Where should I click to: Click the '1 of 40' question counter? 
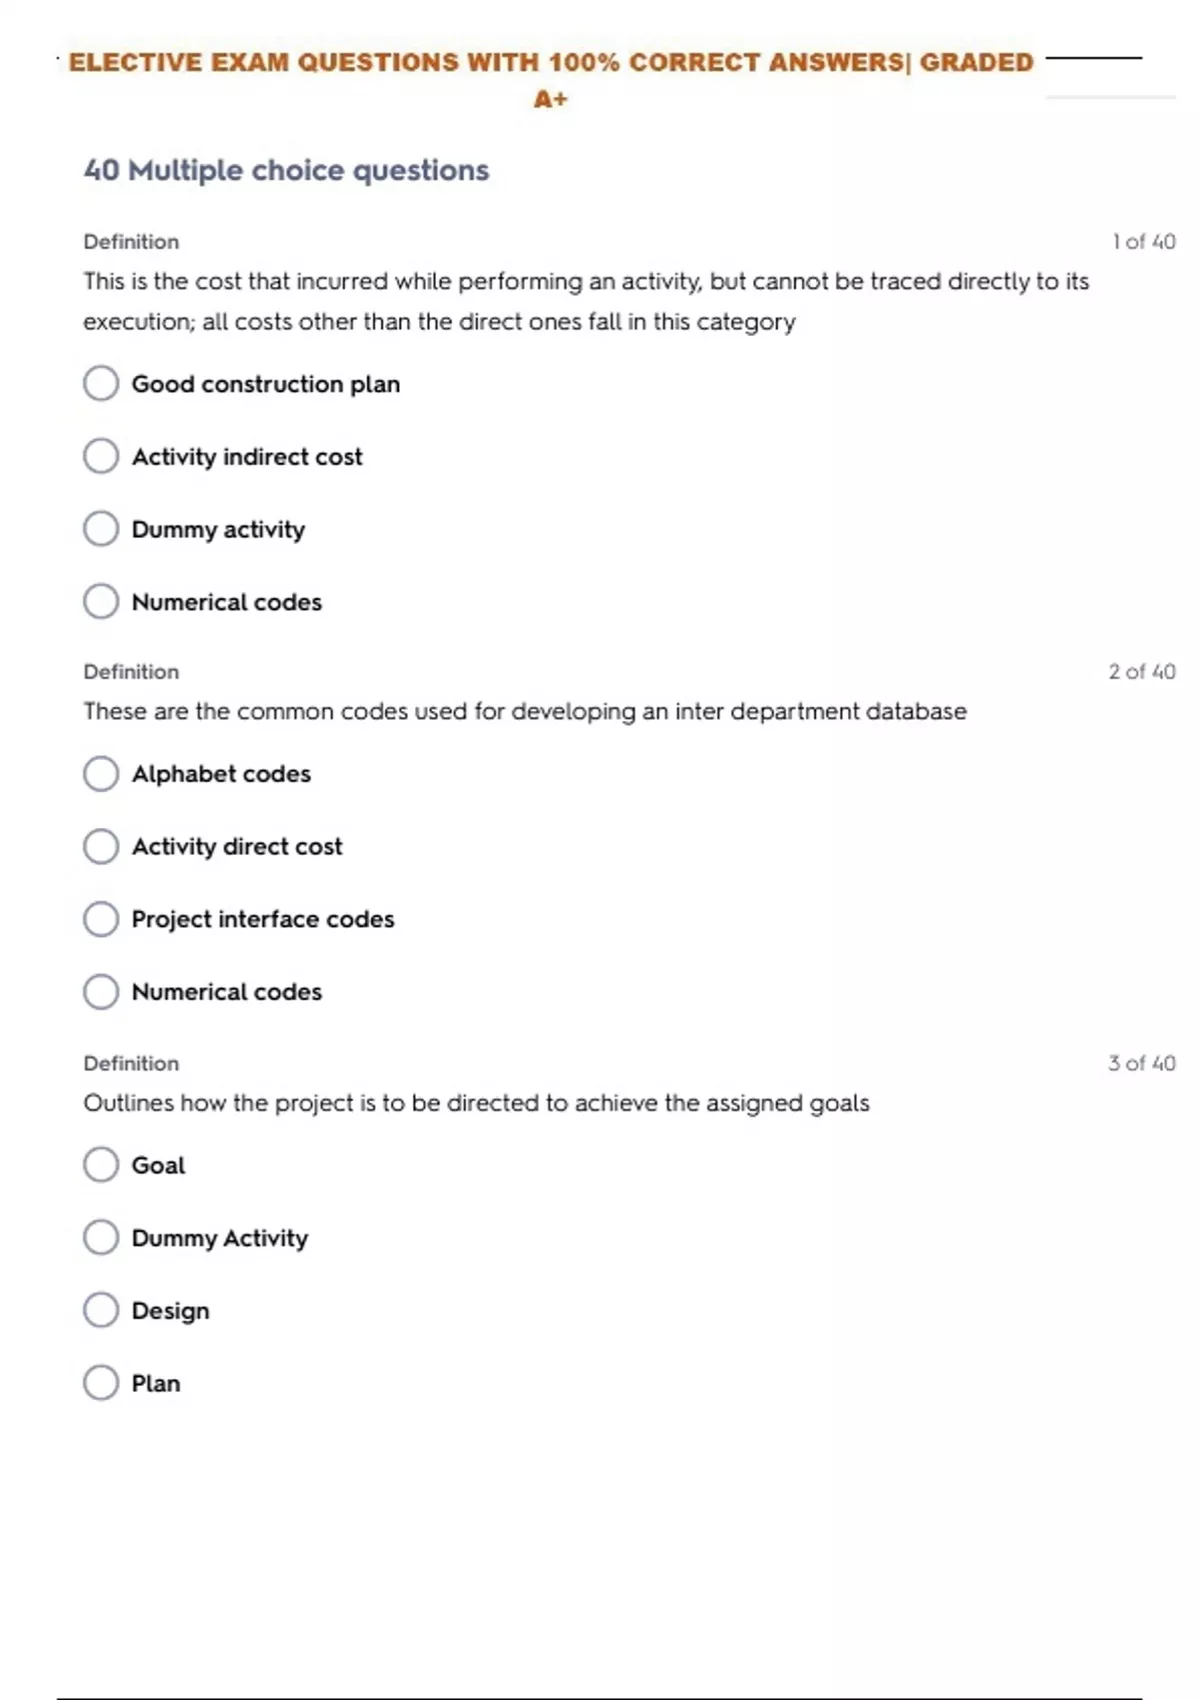(x=1143, y=242)
